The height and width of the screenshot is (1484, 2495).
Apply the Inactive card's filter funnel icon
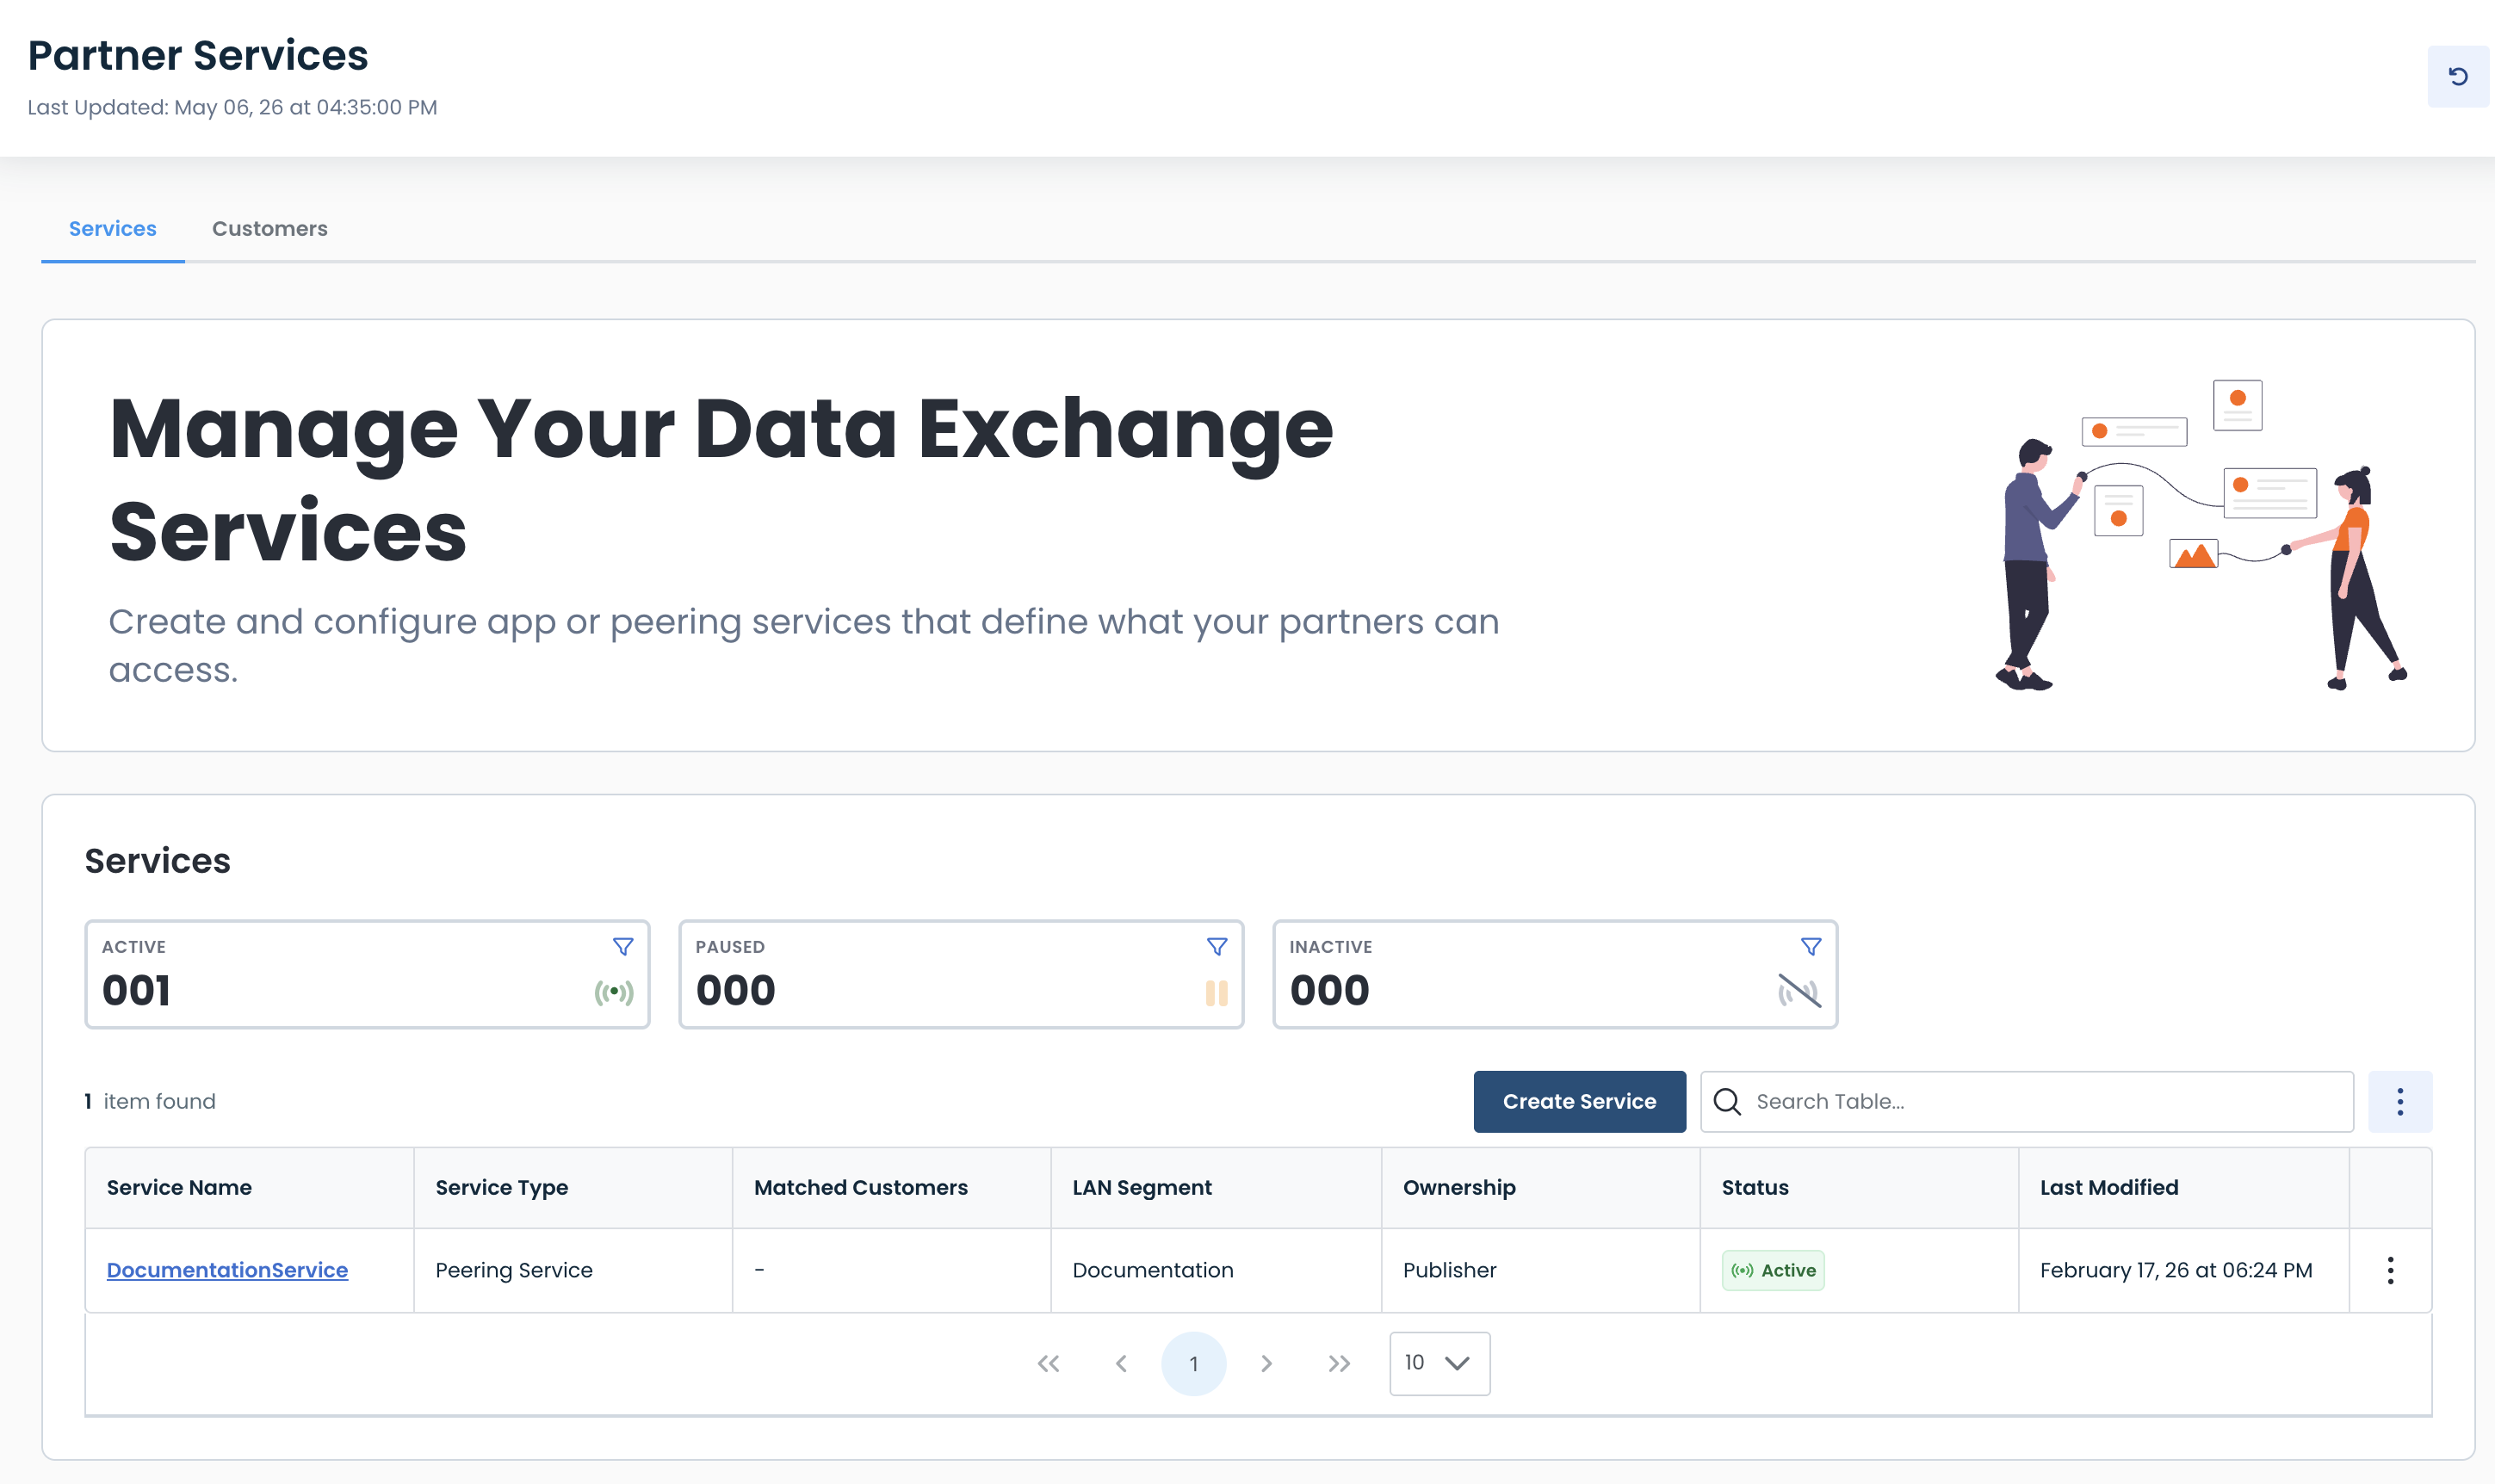coord(1811,946)
